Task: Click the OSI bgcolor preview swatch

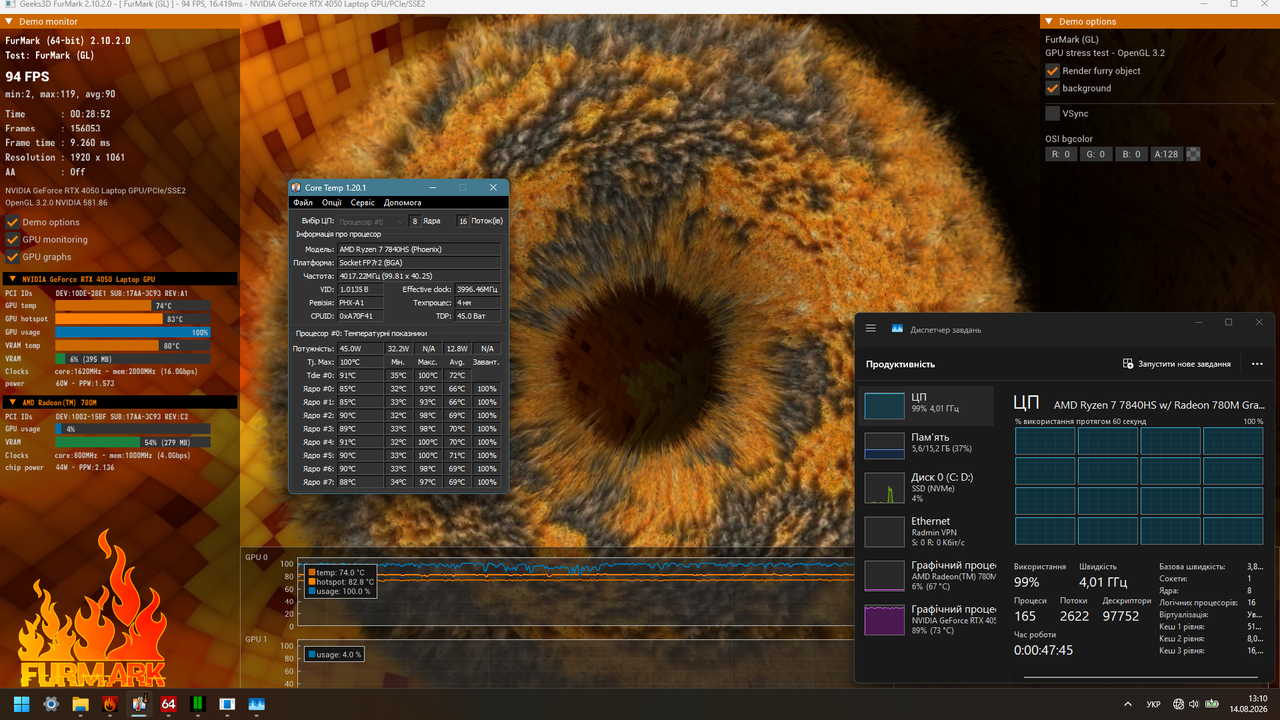Action: pos(1192,154)
